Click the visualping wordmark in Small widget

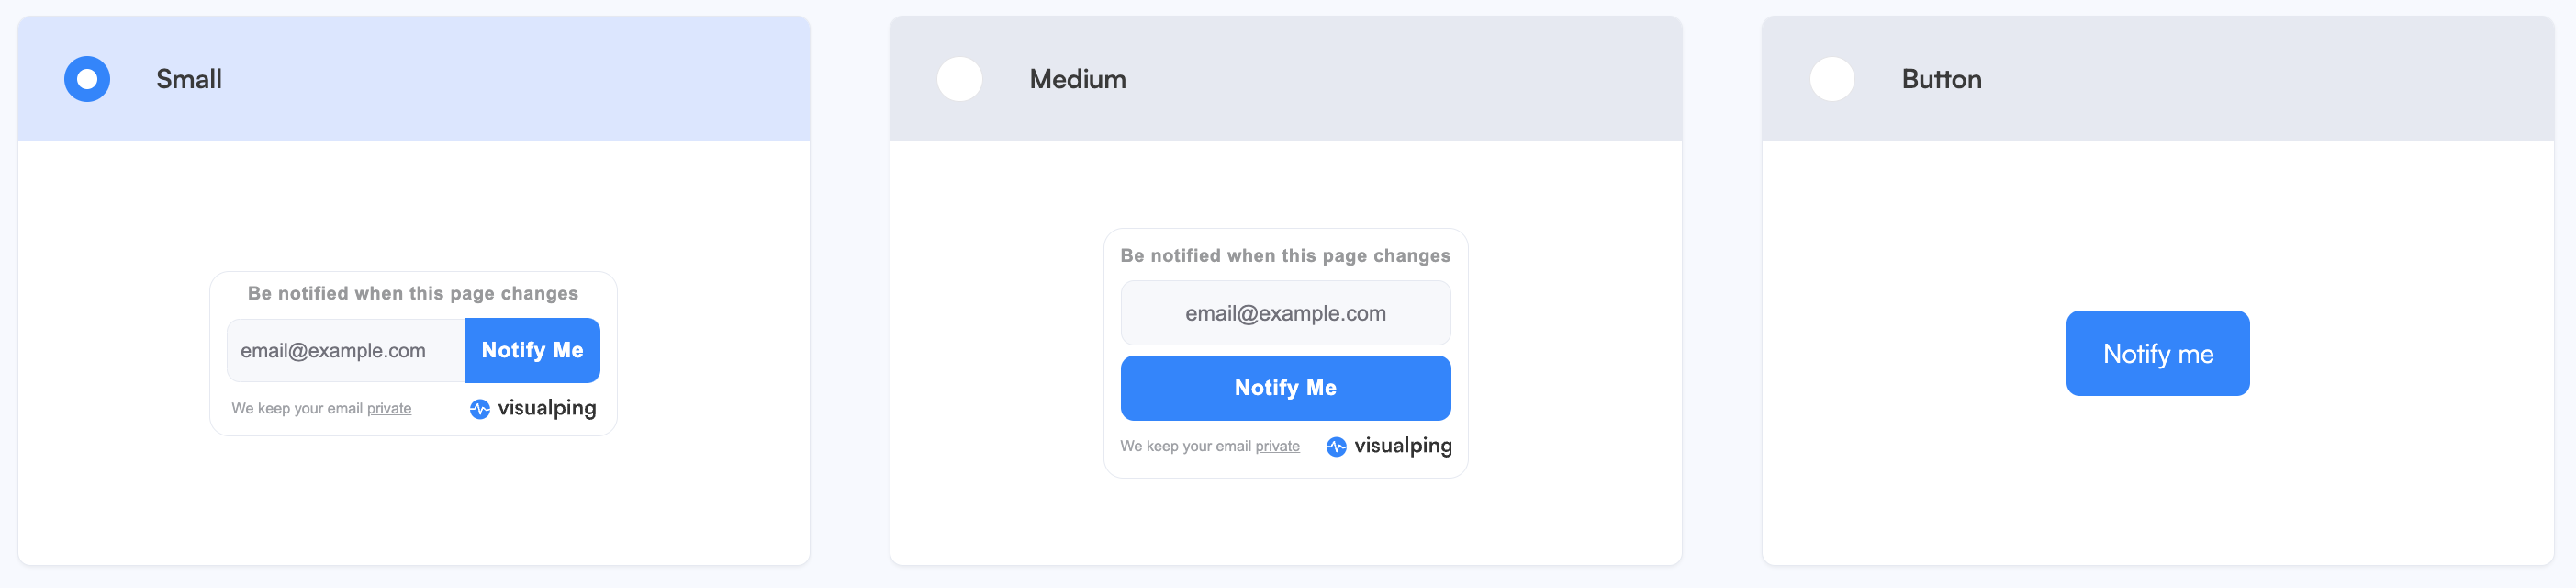pos(547,408)
